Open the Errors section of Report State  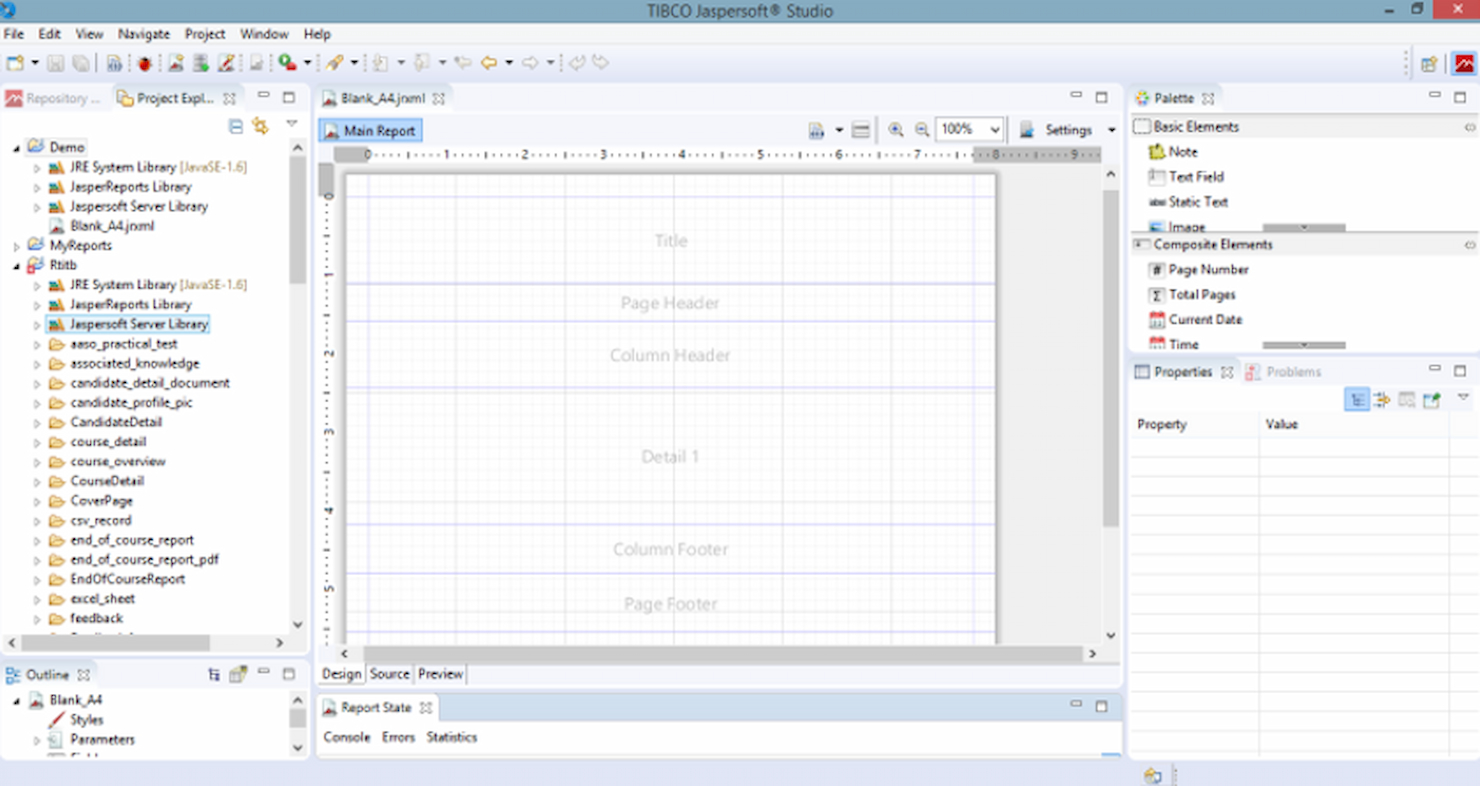click(x=398, y=737)
